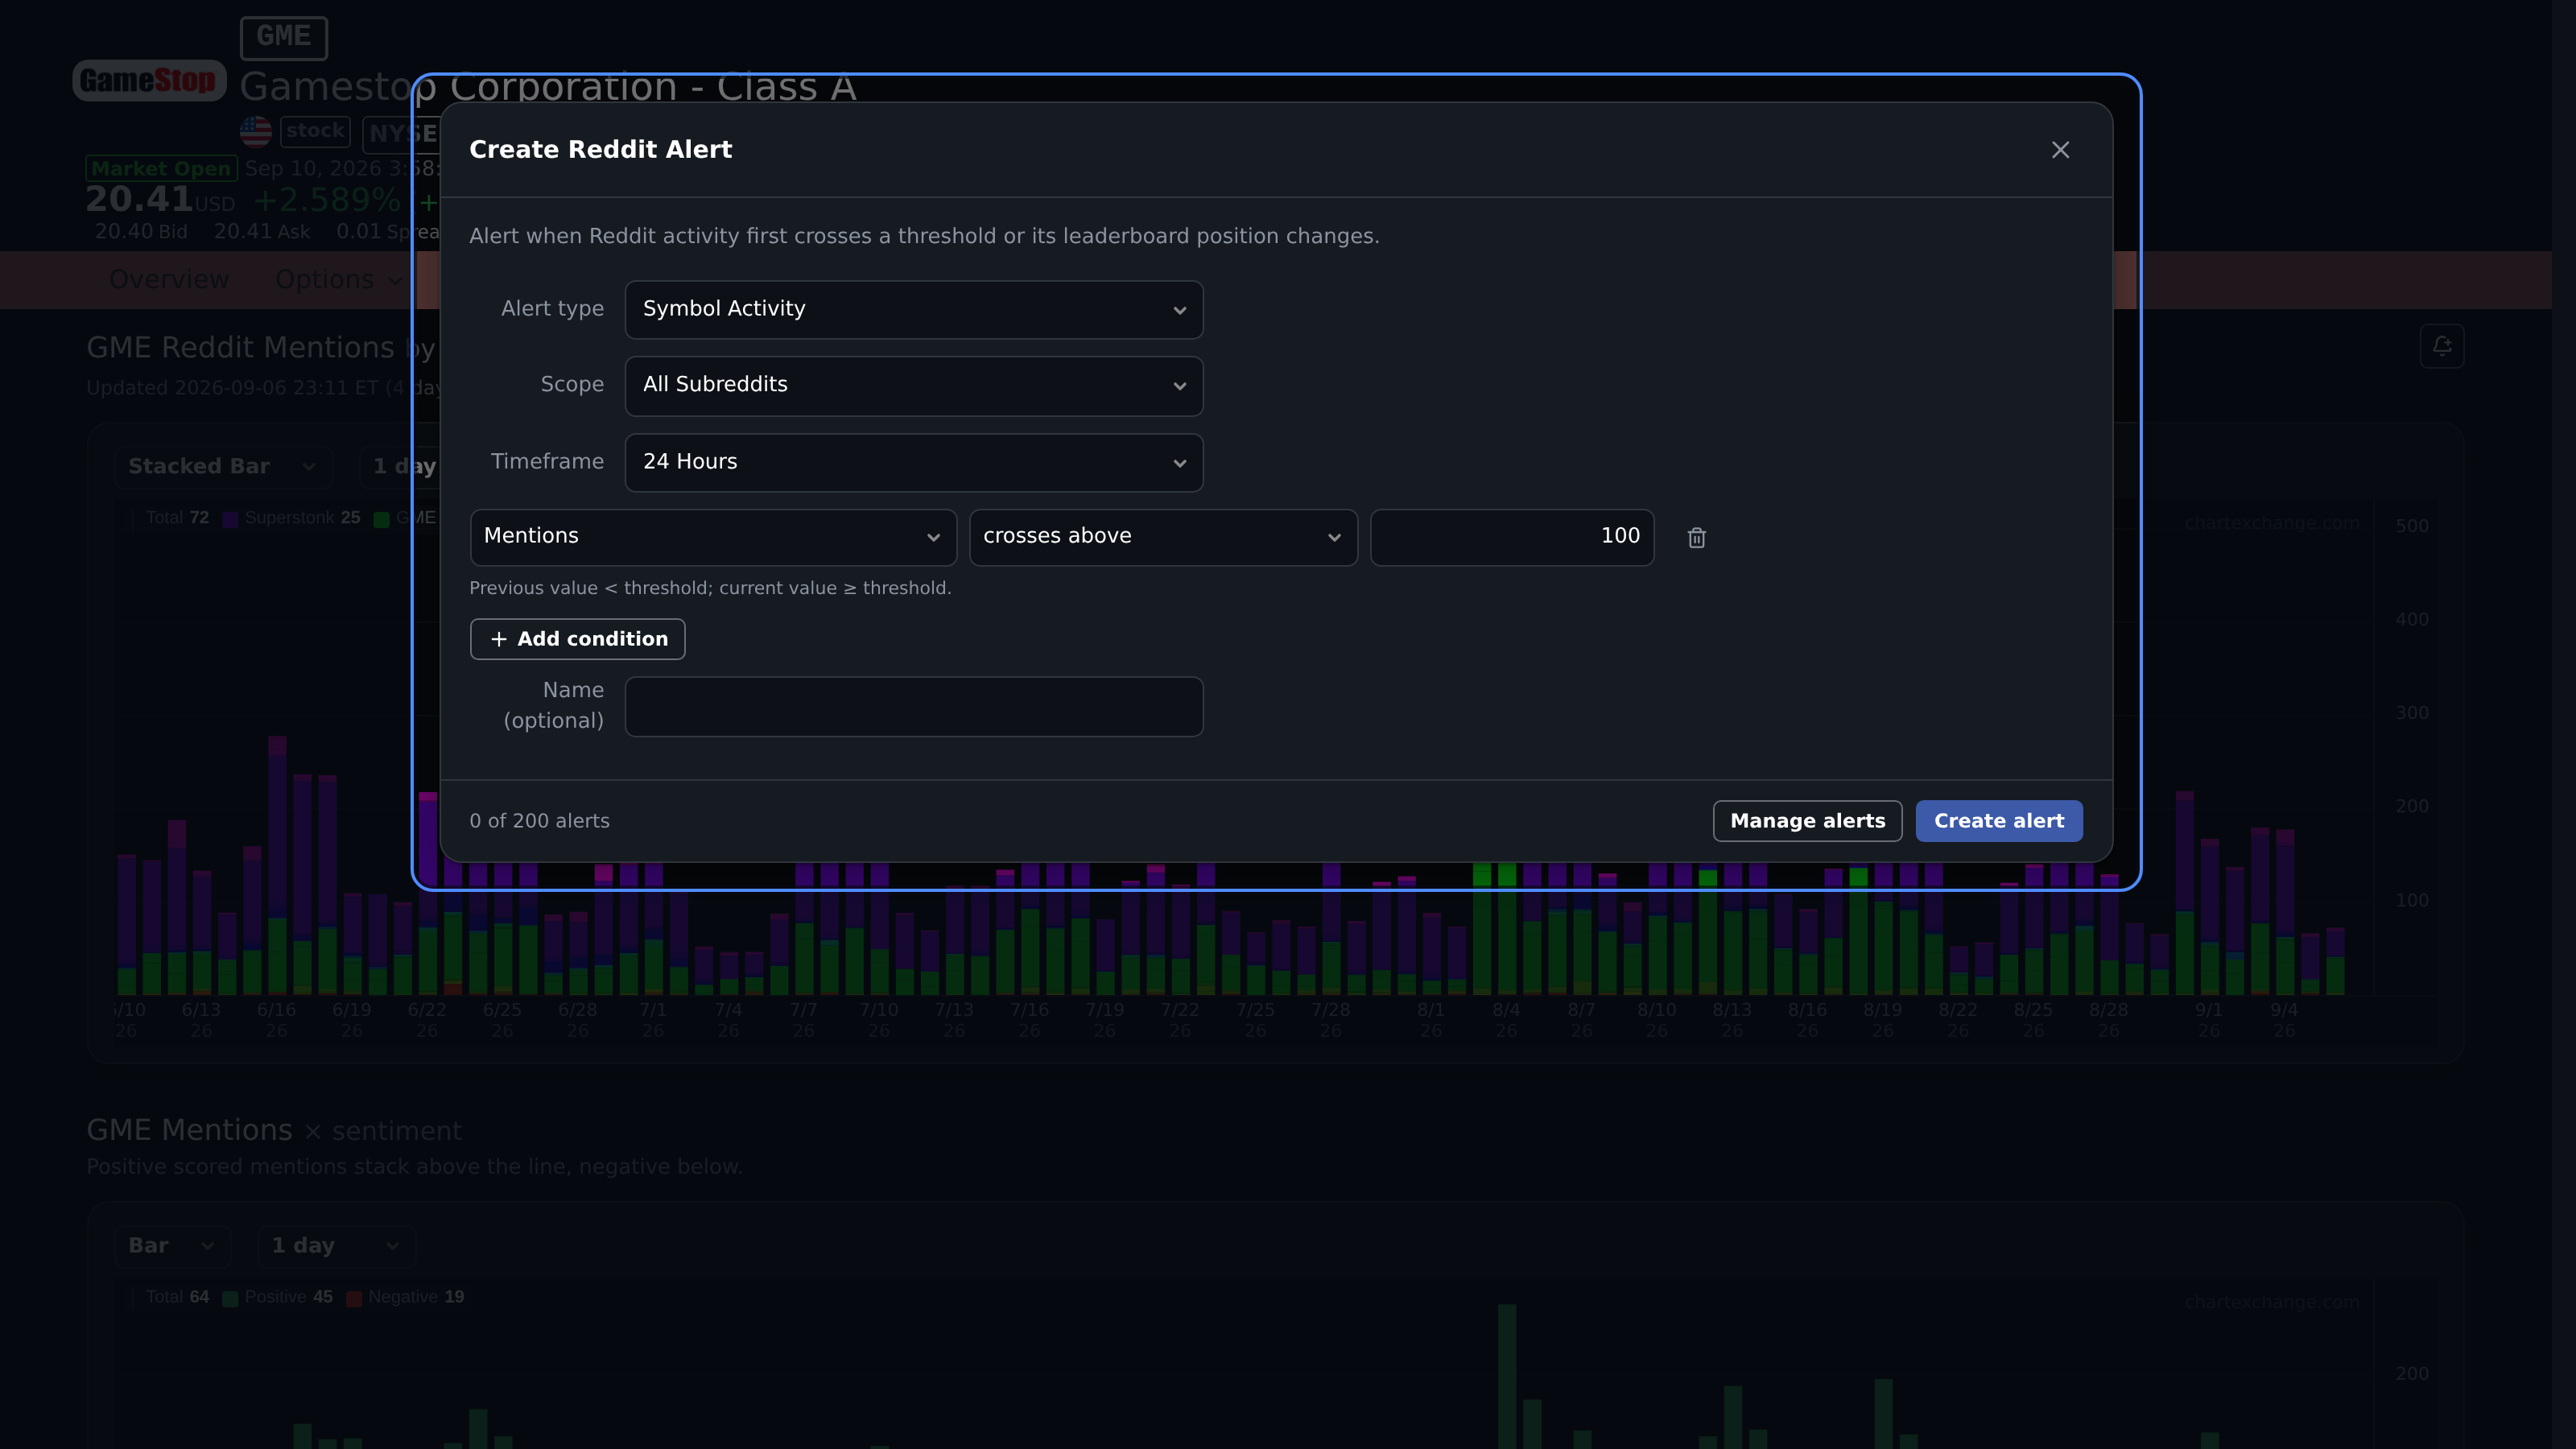Open the Scope dropdown showing All Subreddits

tap(914, 385)
